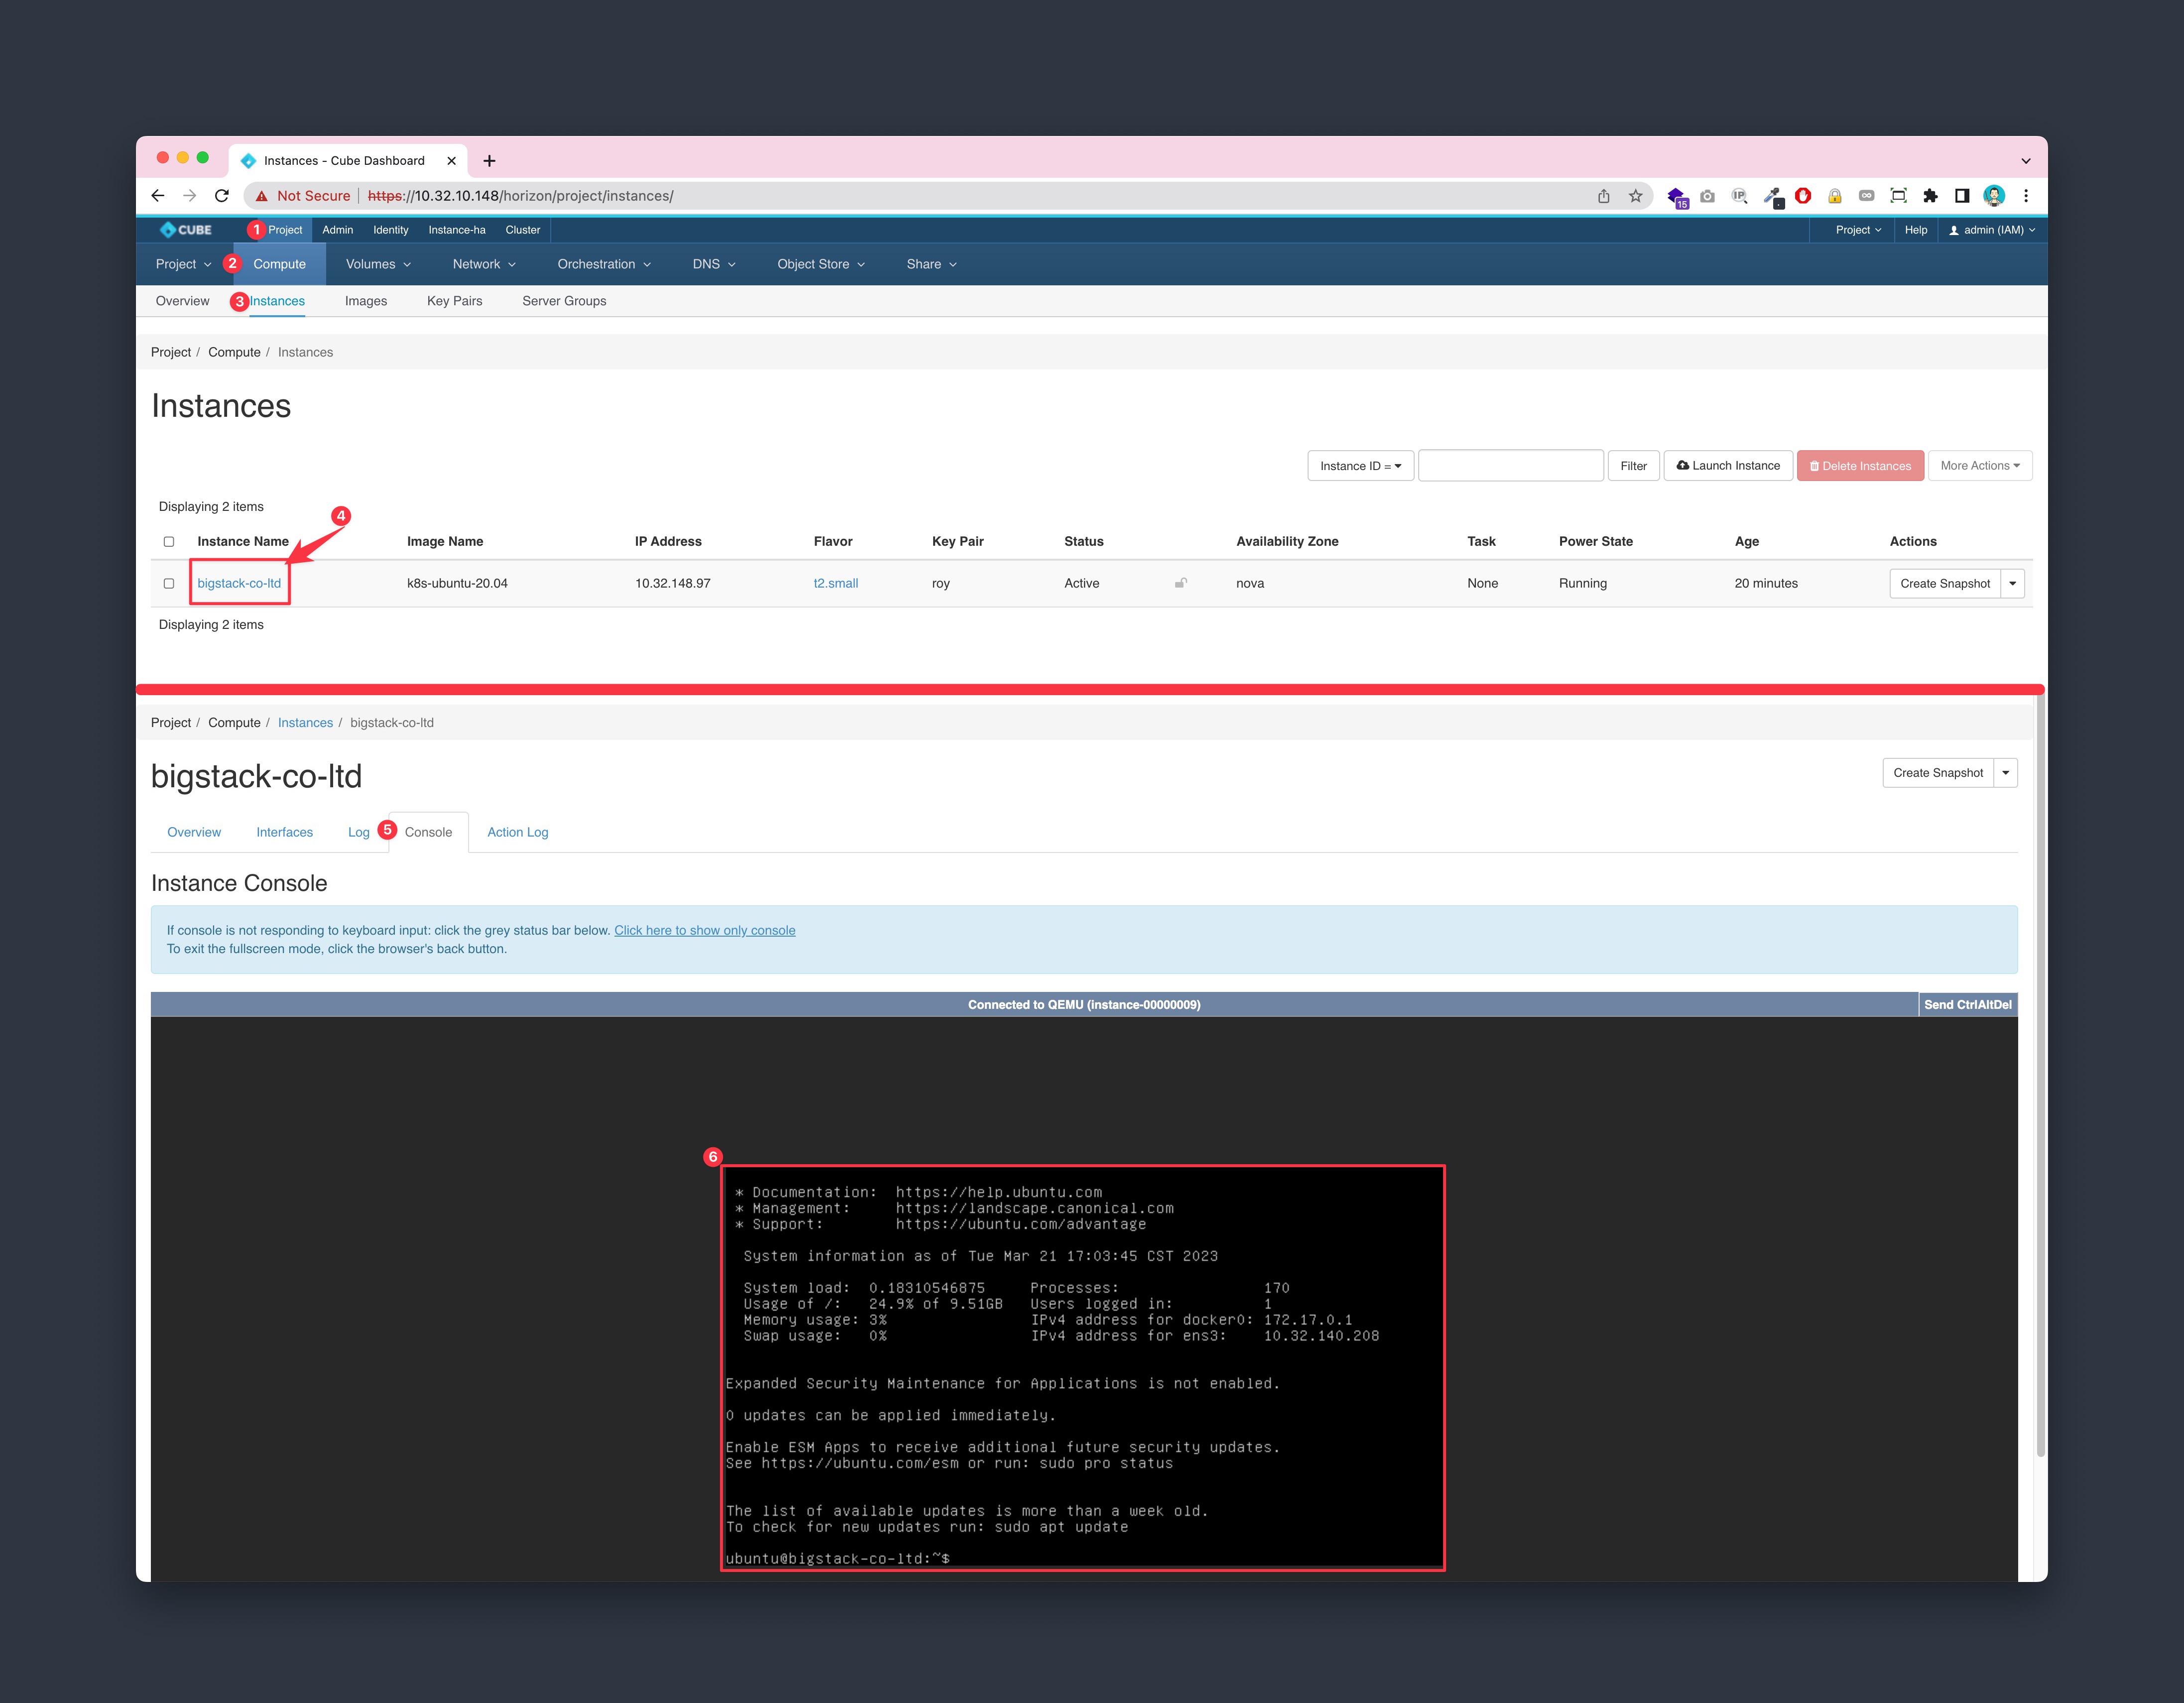
Task: Click the CUBE logo in the header
Action: pos(186,230)
